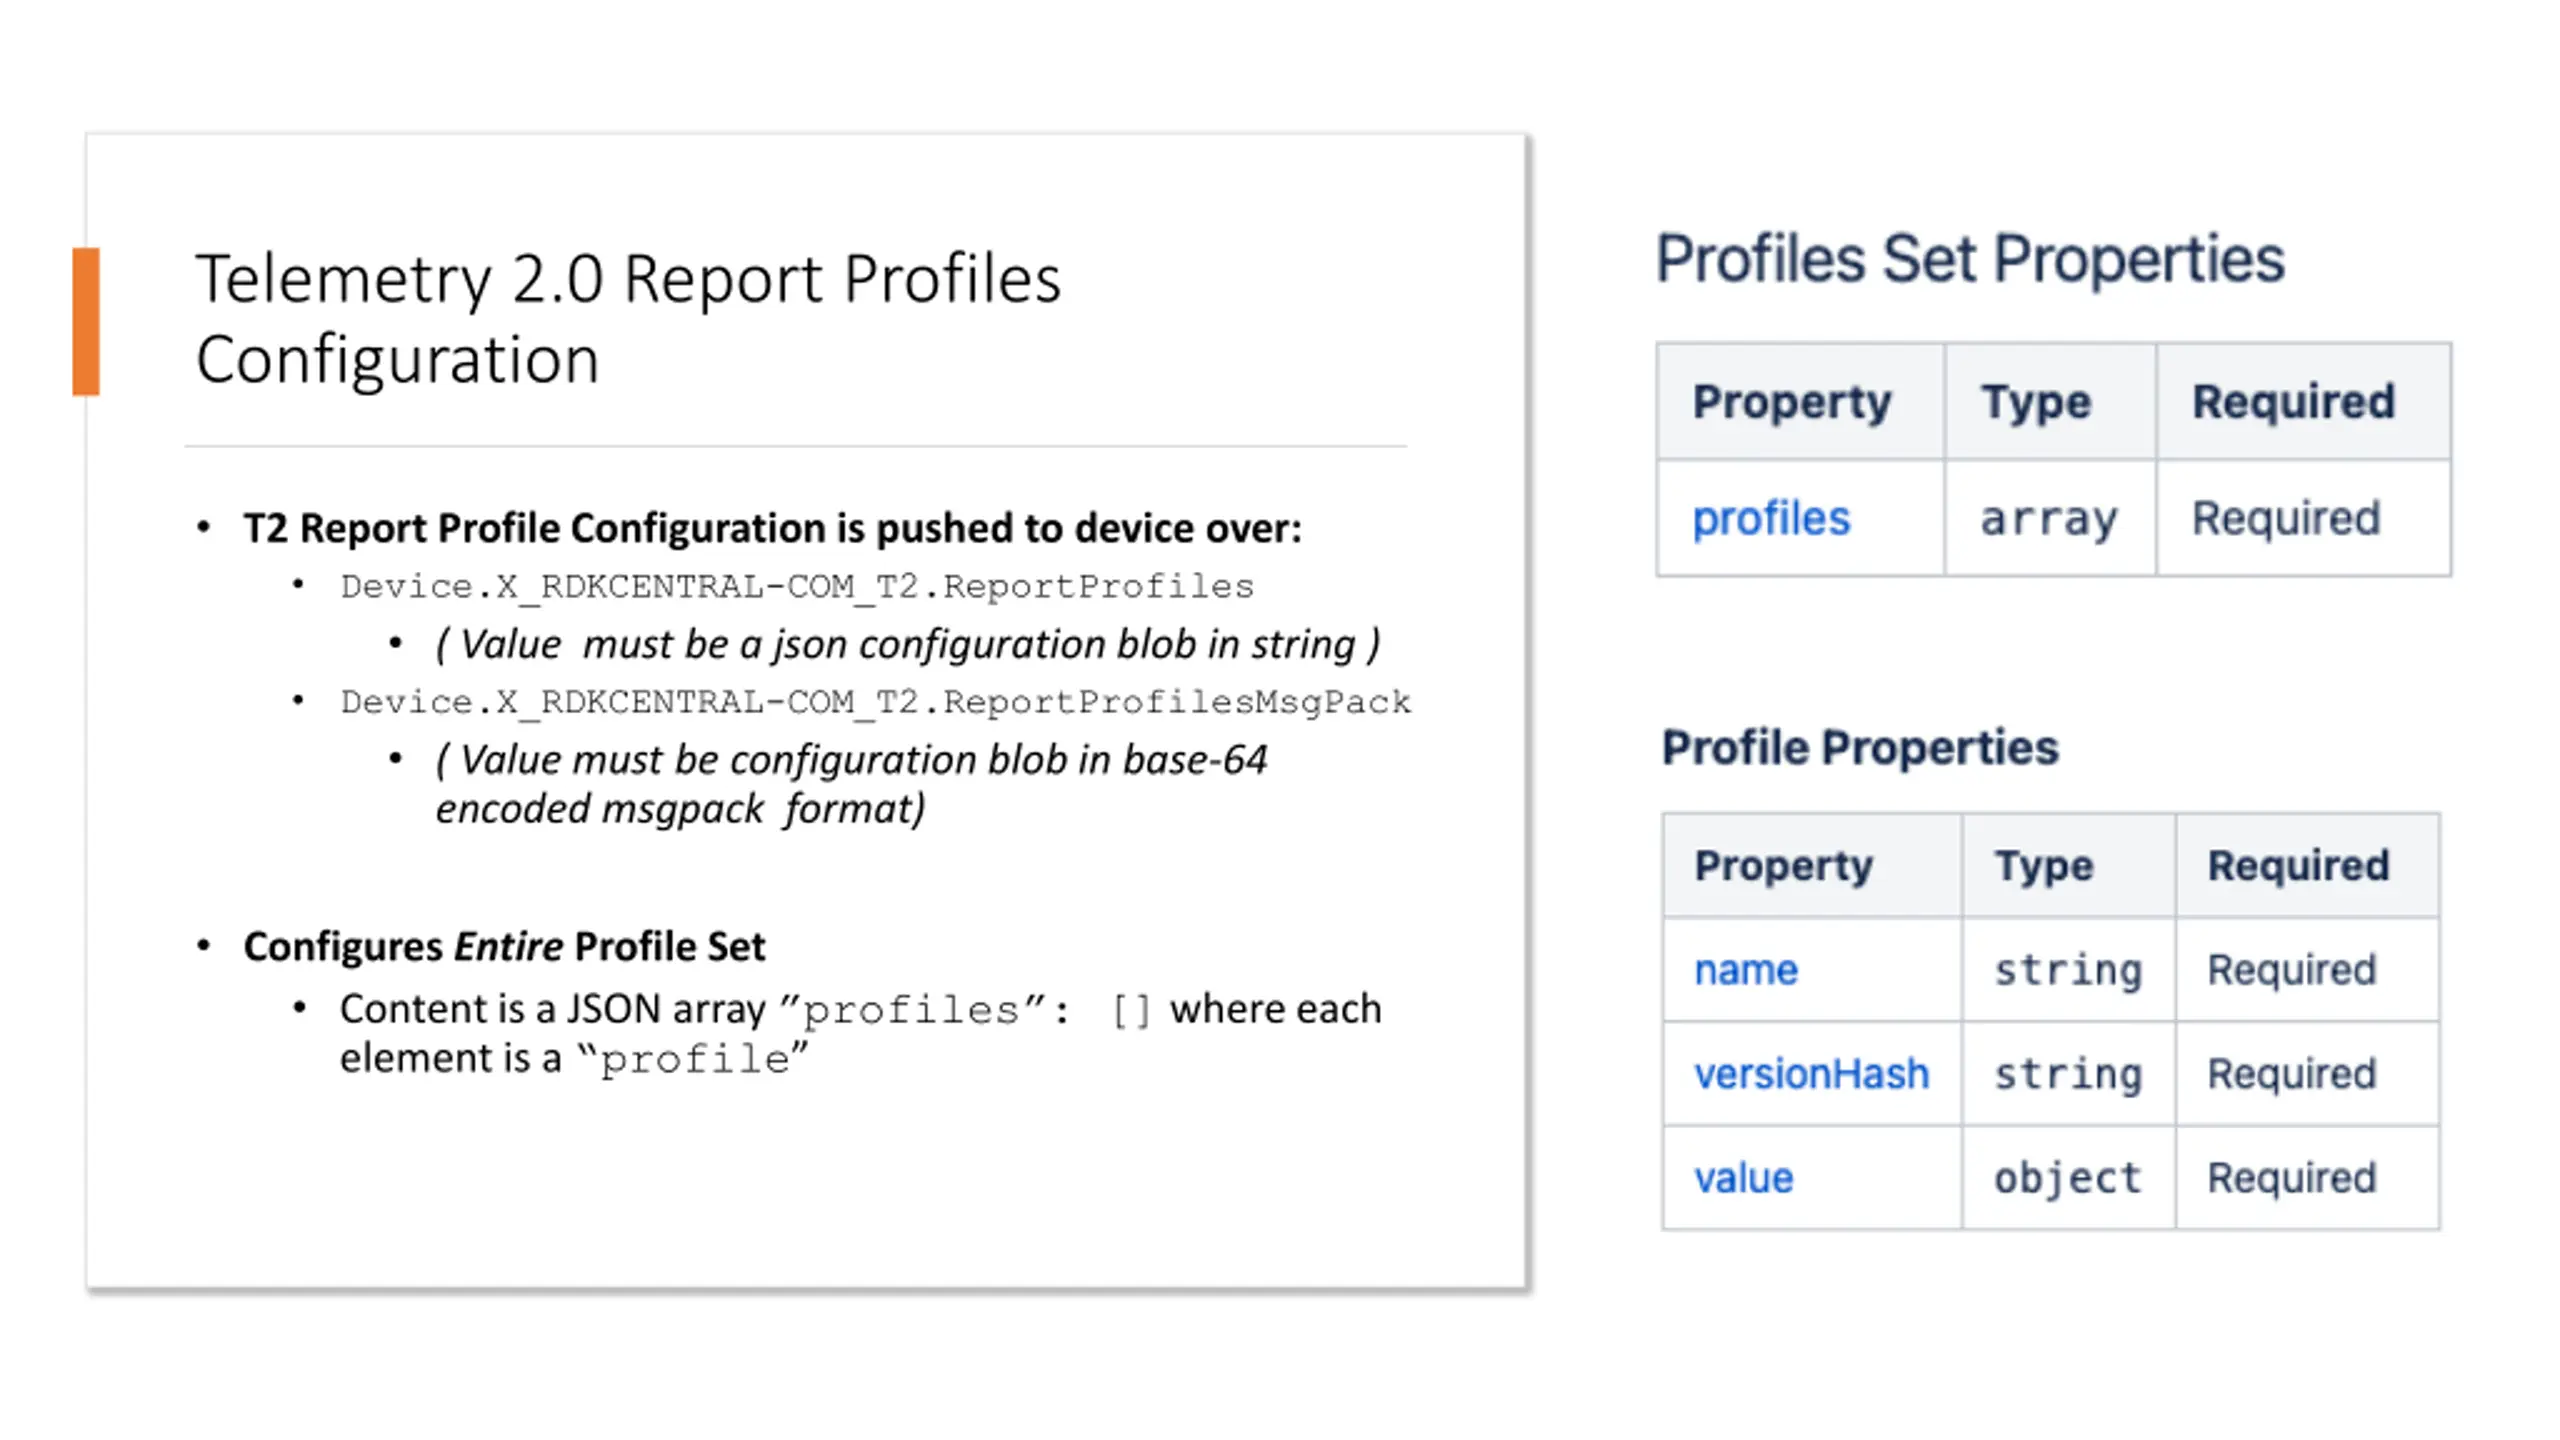Click the orange accent bar beside title
Screen dimensions: 2560x1440
86,322
